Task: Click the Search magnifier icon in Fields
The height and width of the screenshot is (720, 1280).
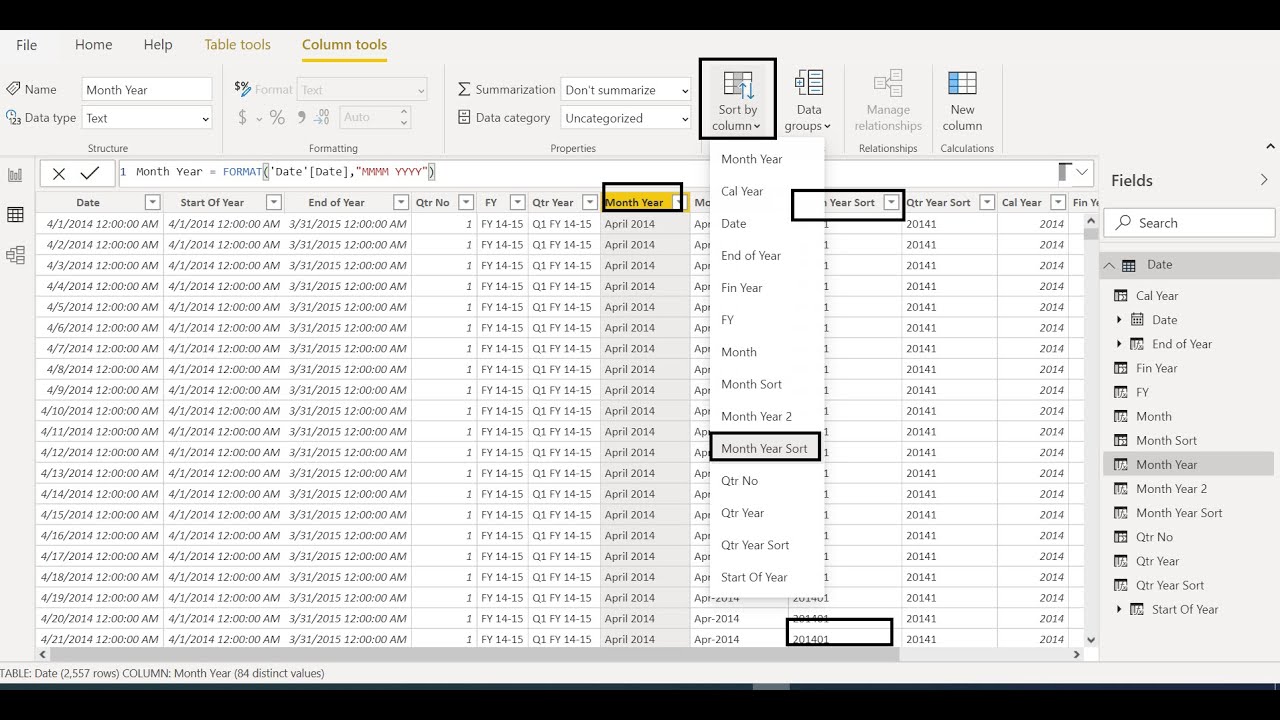Action: pos(1124,222)
